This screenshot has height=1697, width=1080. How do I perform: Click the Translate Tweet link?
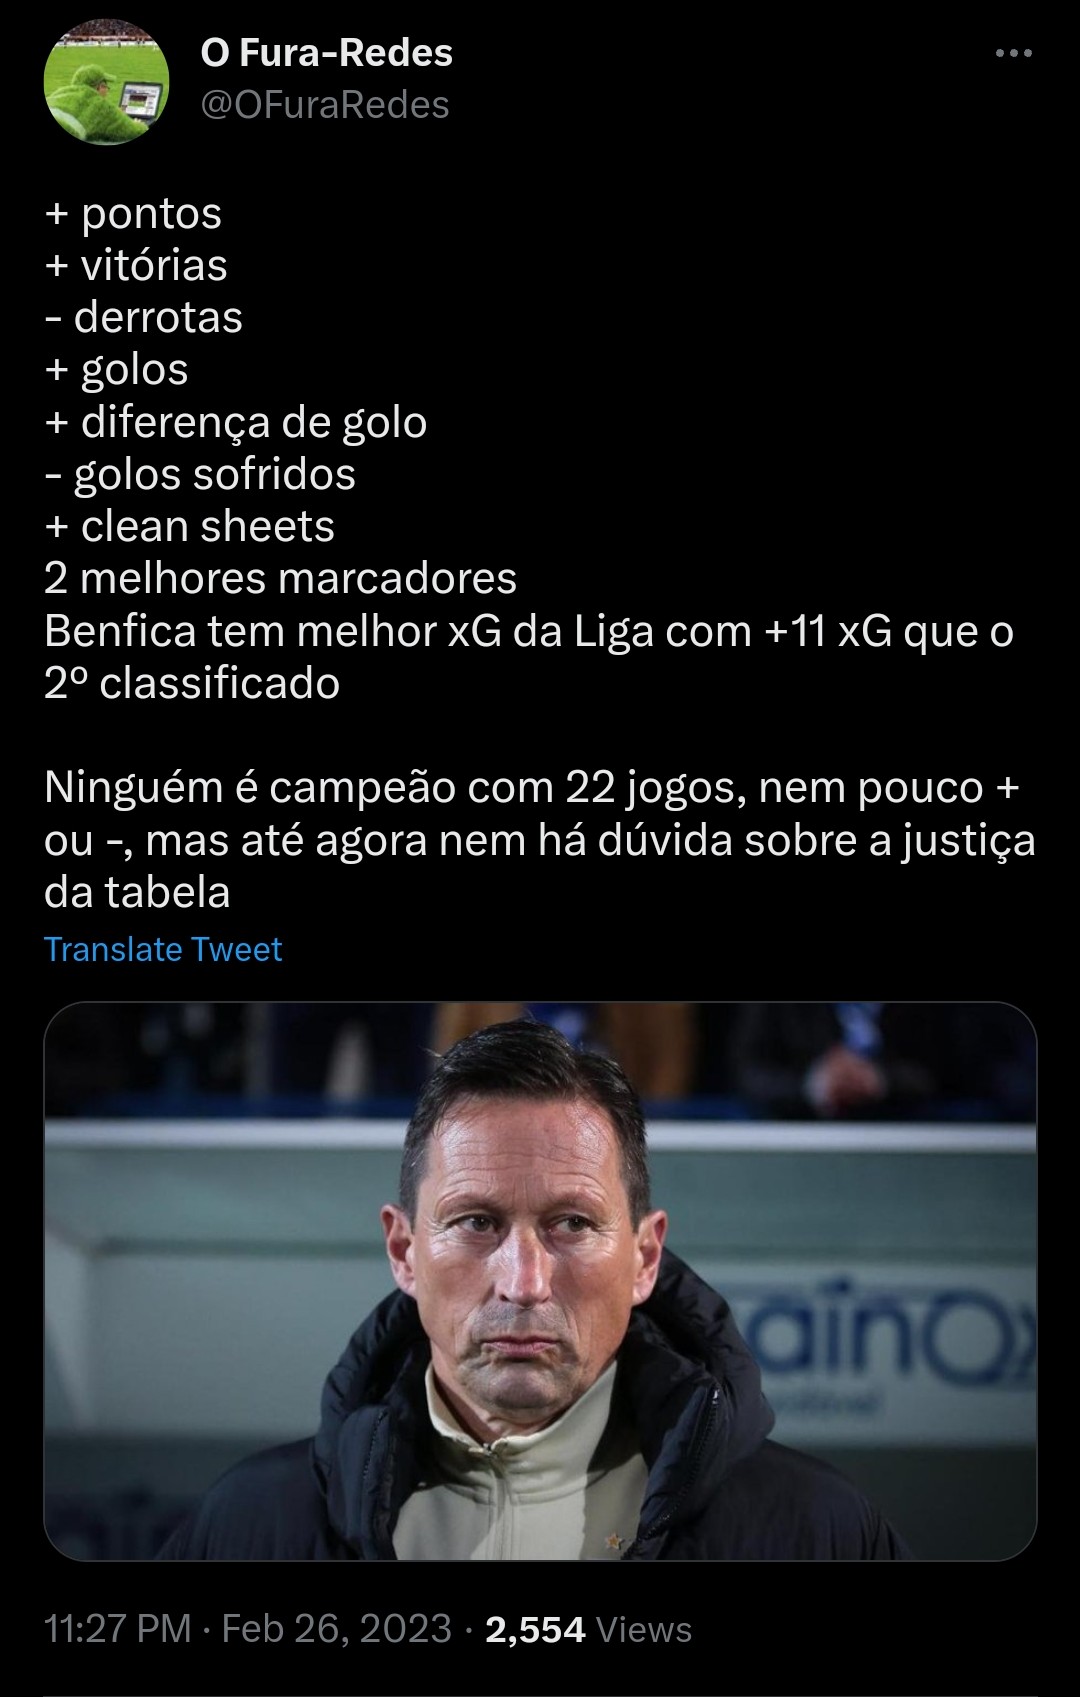coord(163,949)
